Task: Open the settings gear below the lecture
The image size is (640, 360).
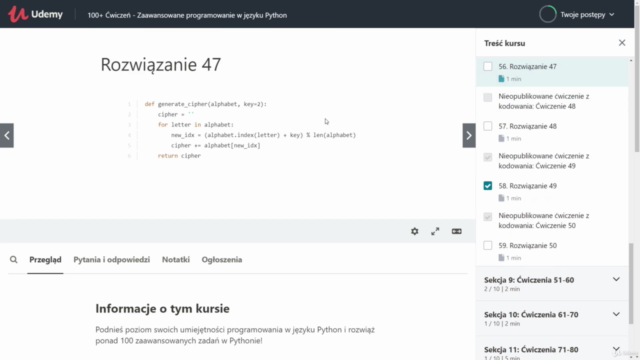Action: [x=415, y=231]
